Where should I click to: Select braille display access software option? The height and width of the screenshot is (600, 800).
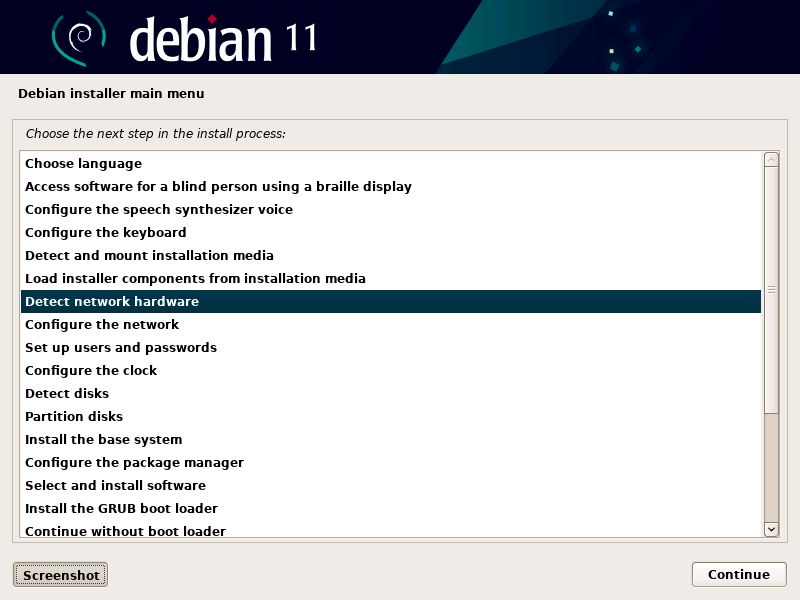point(391,186)
